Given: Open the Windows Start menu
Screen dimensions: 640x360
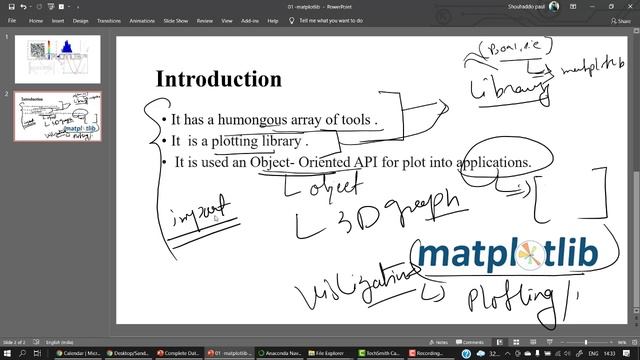Looking at the screenshot, I should [7, 353].
